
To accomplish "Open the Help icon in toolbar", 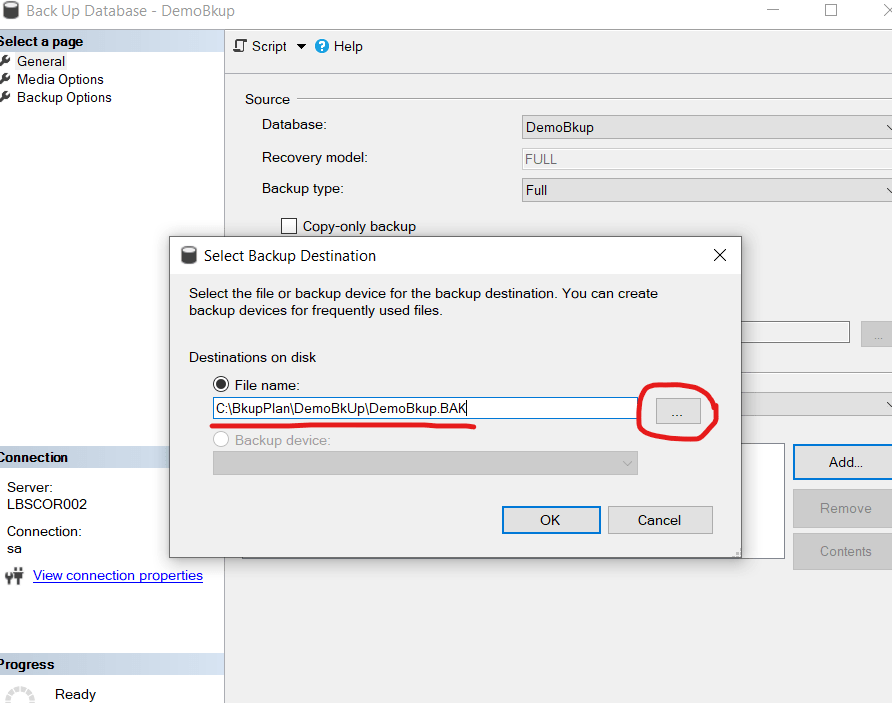I will coord(322,46).
